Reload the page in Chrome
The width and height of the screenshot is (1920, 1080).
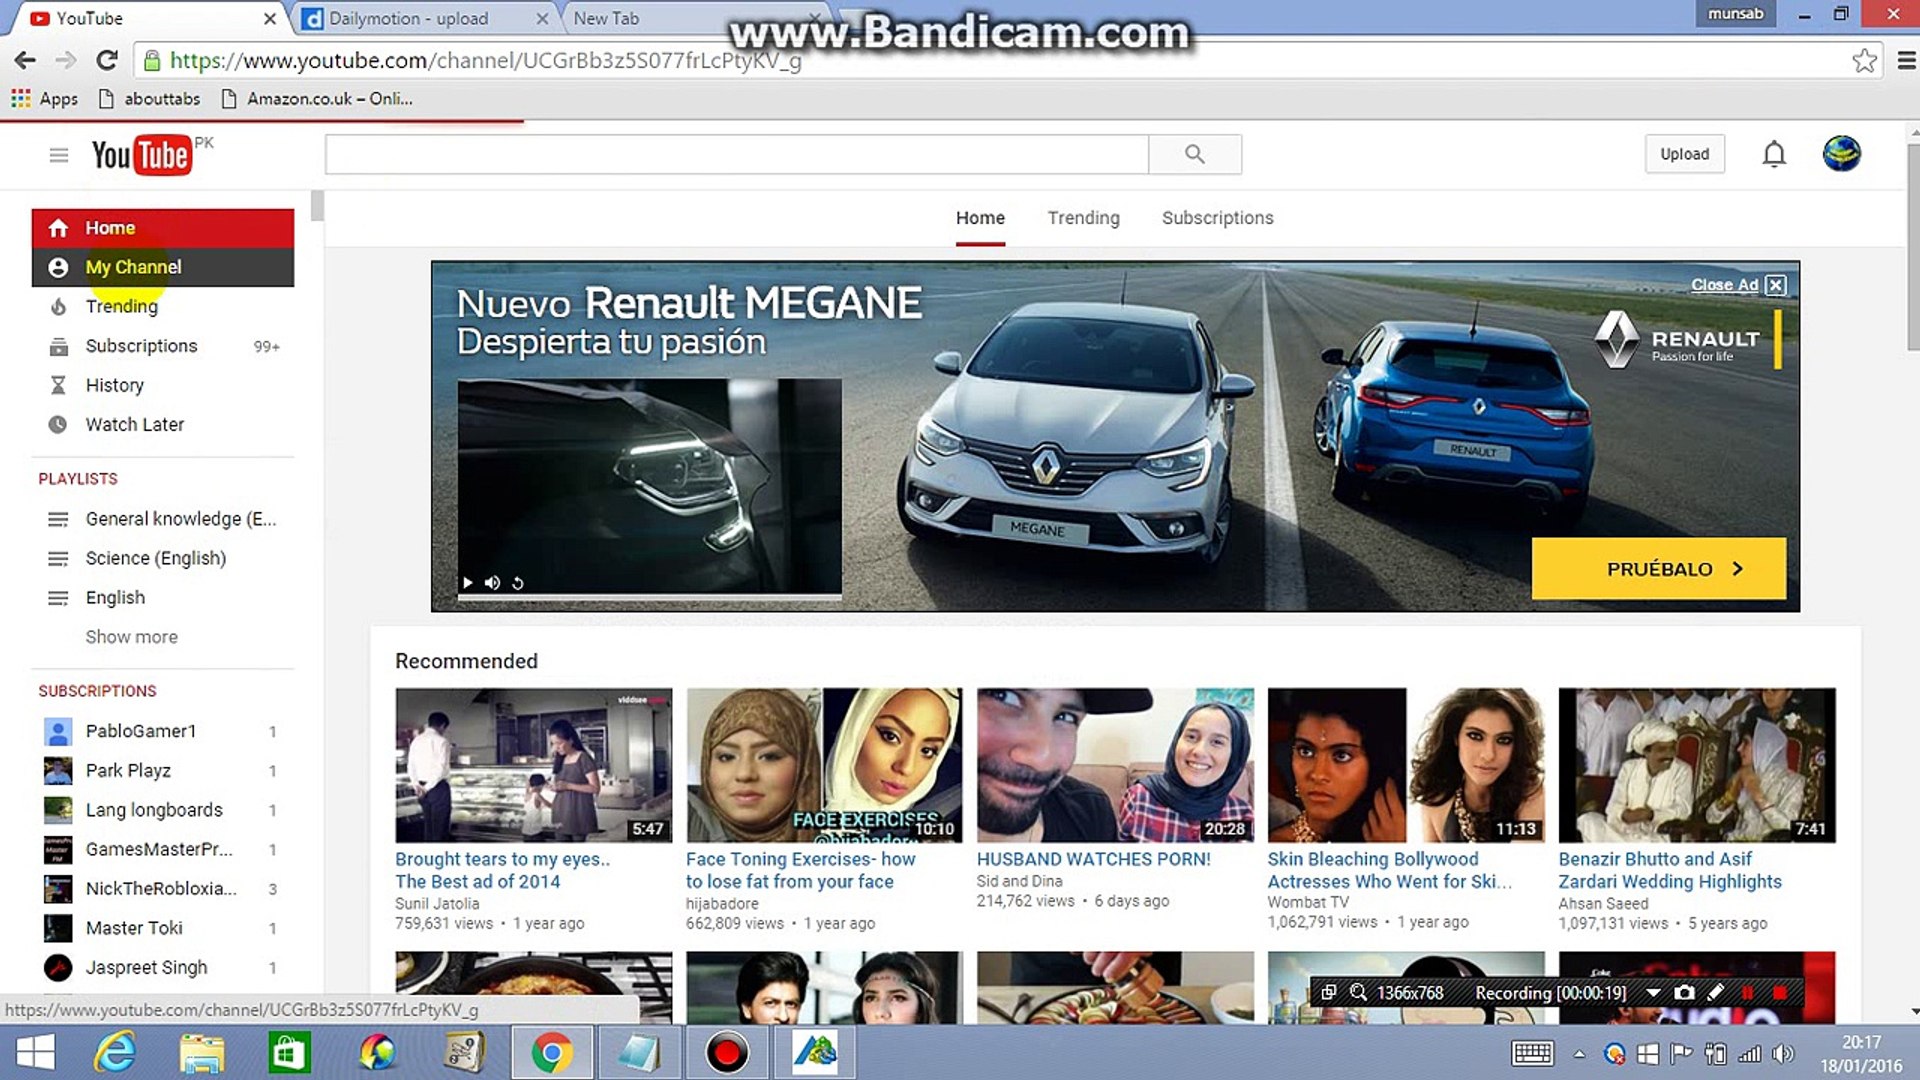[107, 60]
